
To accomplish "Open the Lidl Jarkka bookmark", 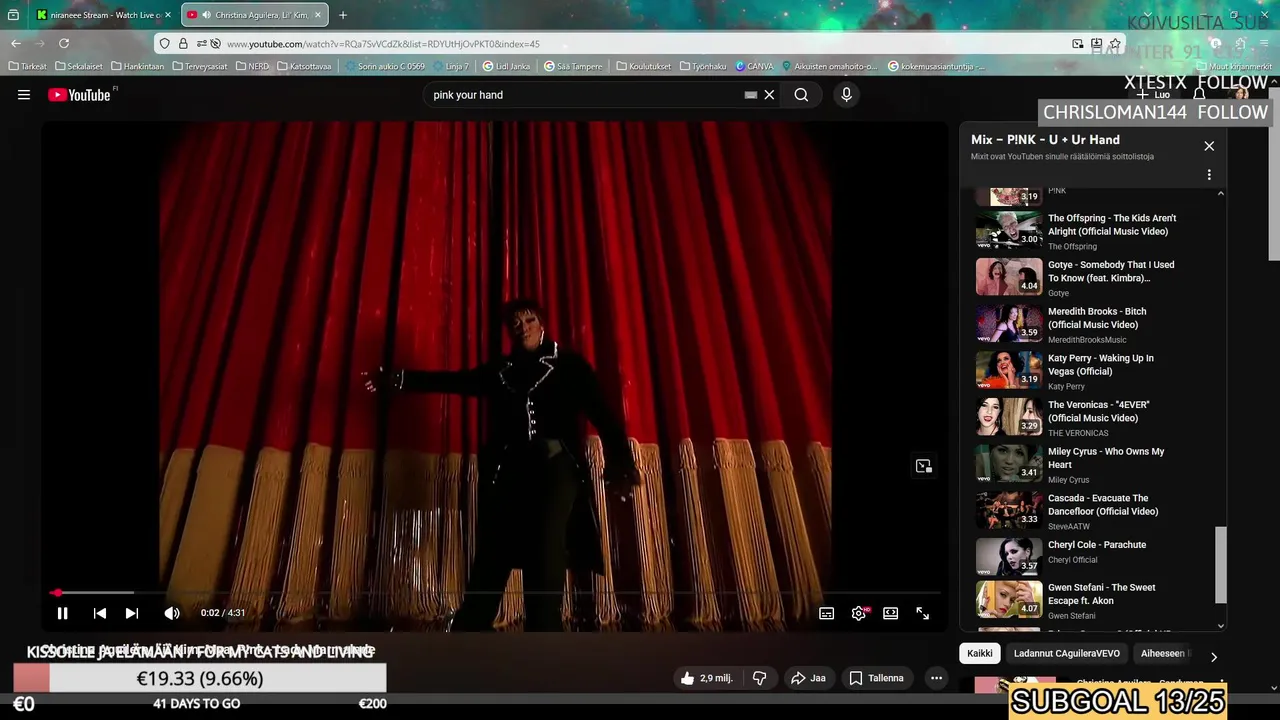I will tap(507, 66).
